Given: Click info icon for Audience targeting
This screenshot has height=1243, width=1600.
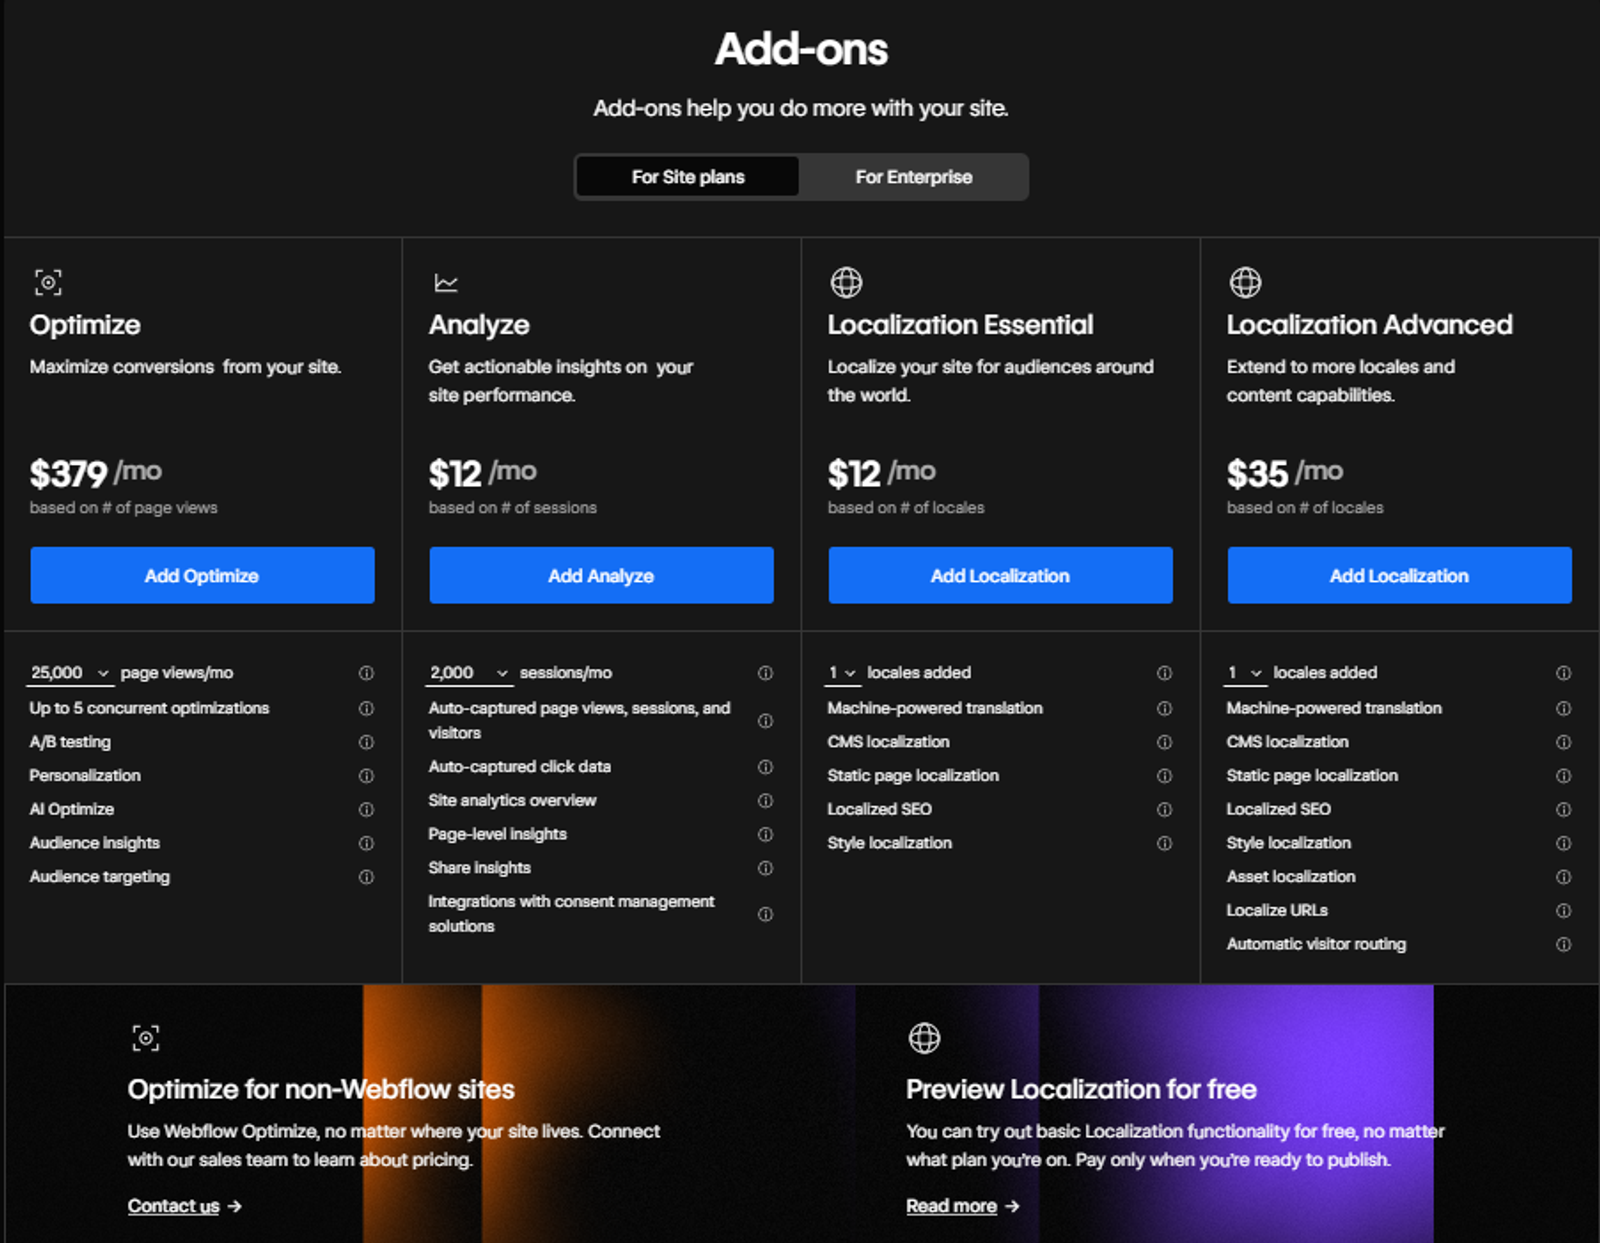Looking at the screenshot, I should [x=366, y=877].
